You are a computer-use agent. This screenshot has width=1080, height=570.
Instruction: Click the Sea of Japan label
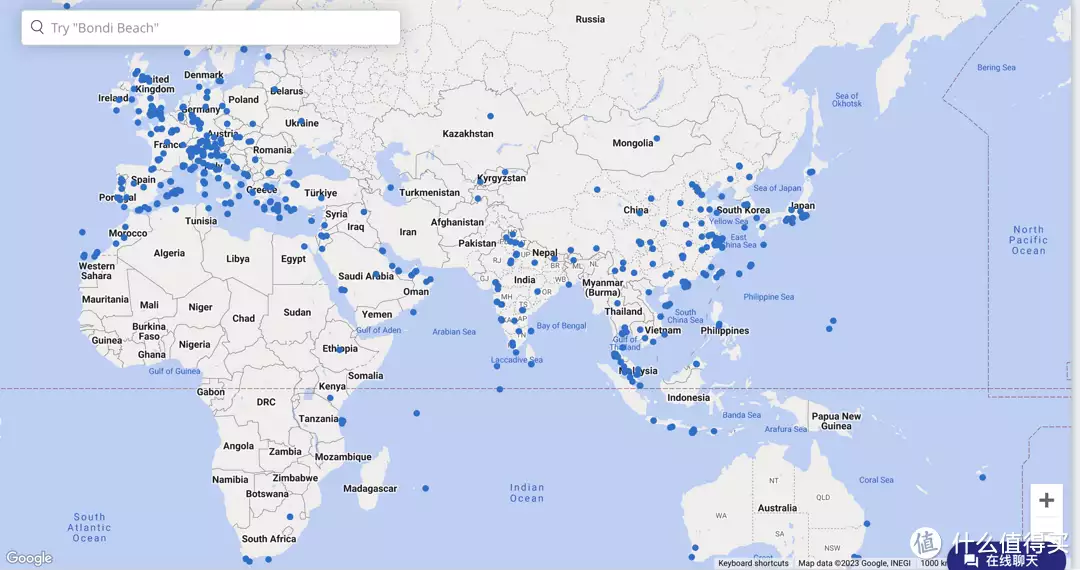tap(777, 188)
